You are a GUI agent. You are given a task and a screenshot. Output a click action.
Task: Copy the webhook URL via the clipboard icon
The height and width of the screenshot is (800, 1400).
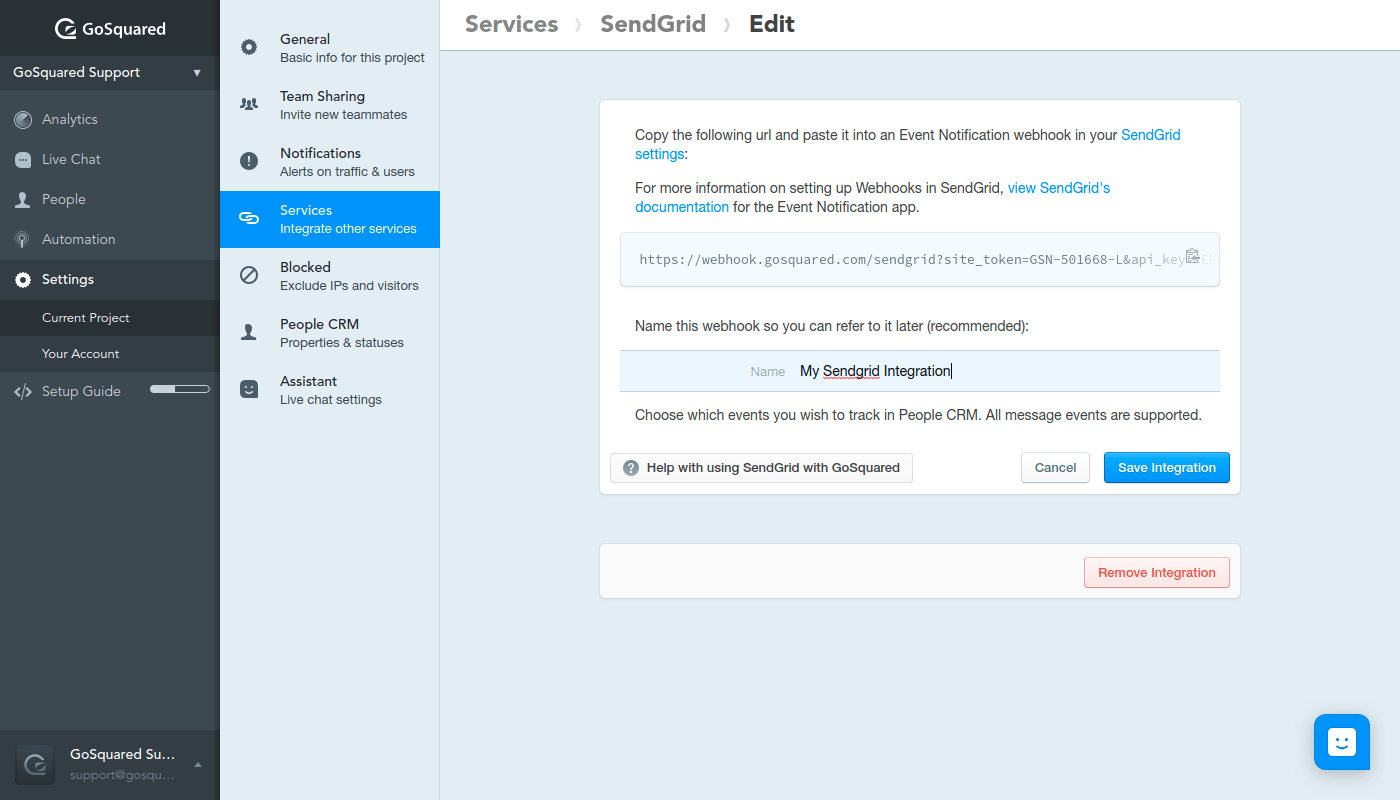[x=1193, y=256]
